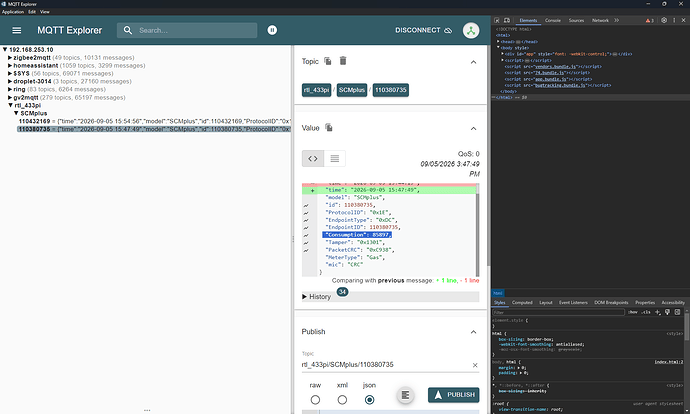
Task: Pause incoming updates with the pause icon
Action: click(x=272, y=30)
